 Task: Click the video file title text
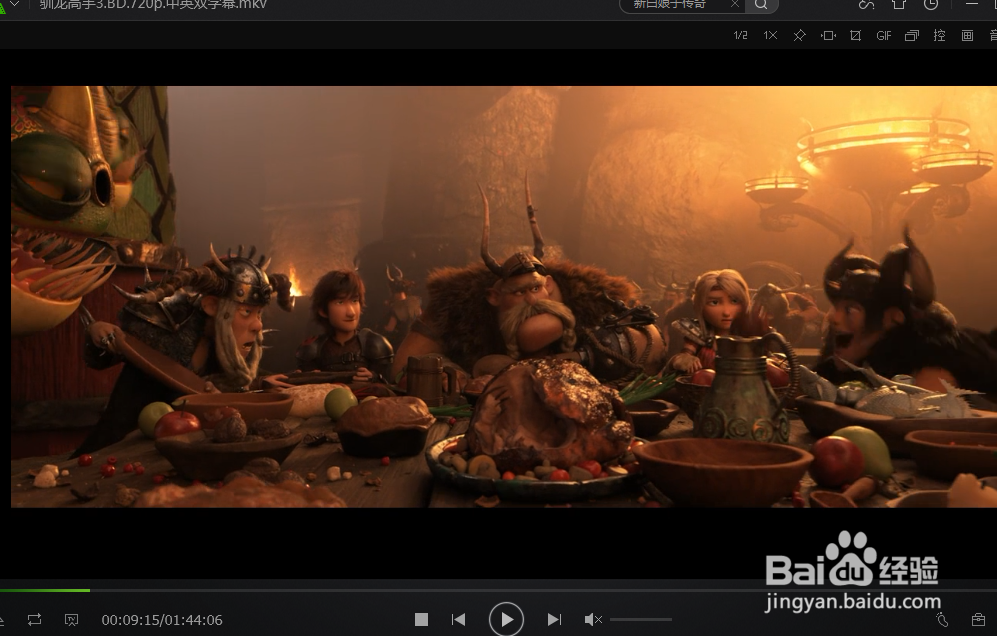153,4
